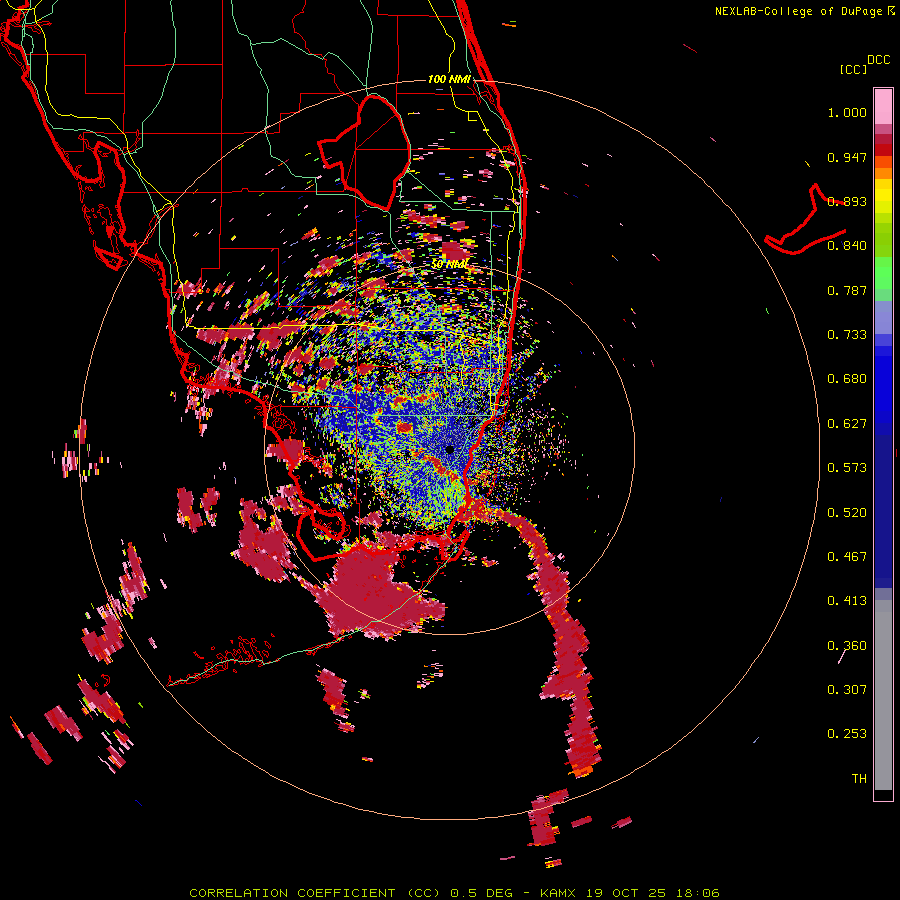Select the 0.787 scale value
Screen dimensions: 900x900
(847, 290)
